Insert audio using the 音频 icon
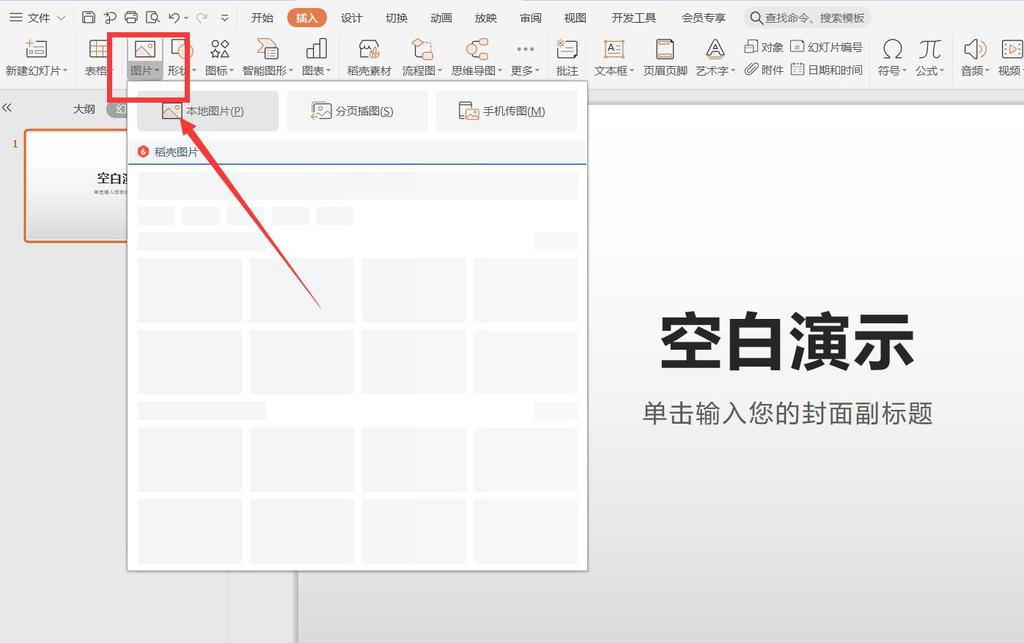This screenshot has height=643, width=1024. tap(971, 57)
